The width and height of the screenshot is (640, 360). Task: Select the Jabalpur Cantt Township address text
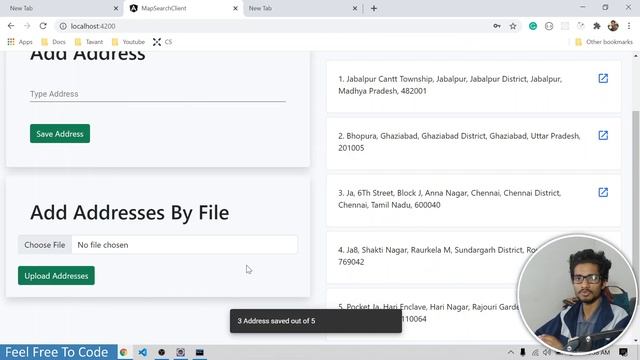tap(450, 85)
